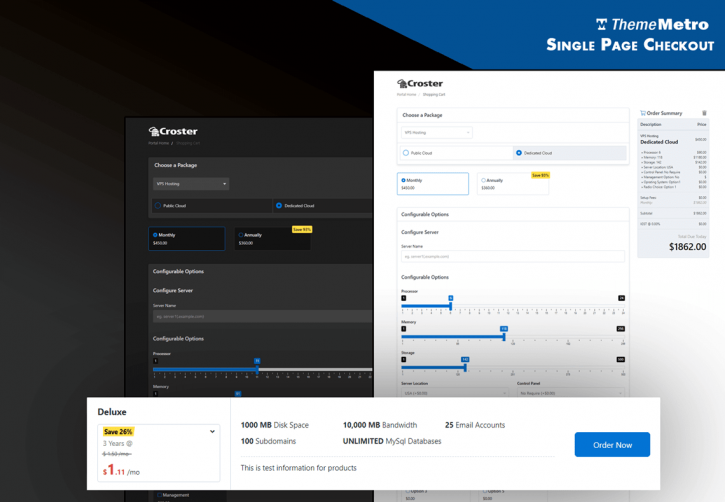Click Portal Home breadcrumb in light theme
This screenshot has width=725, height=502.
[406, 95]
